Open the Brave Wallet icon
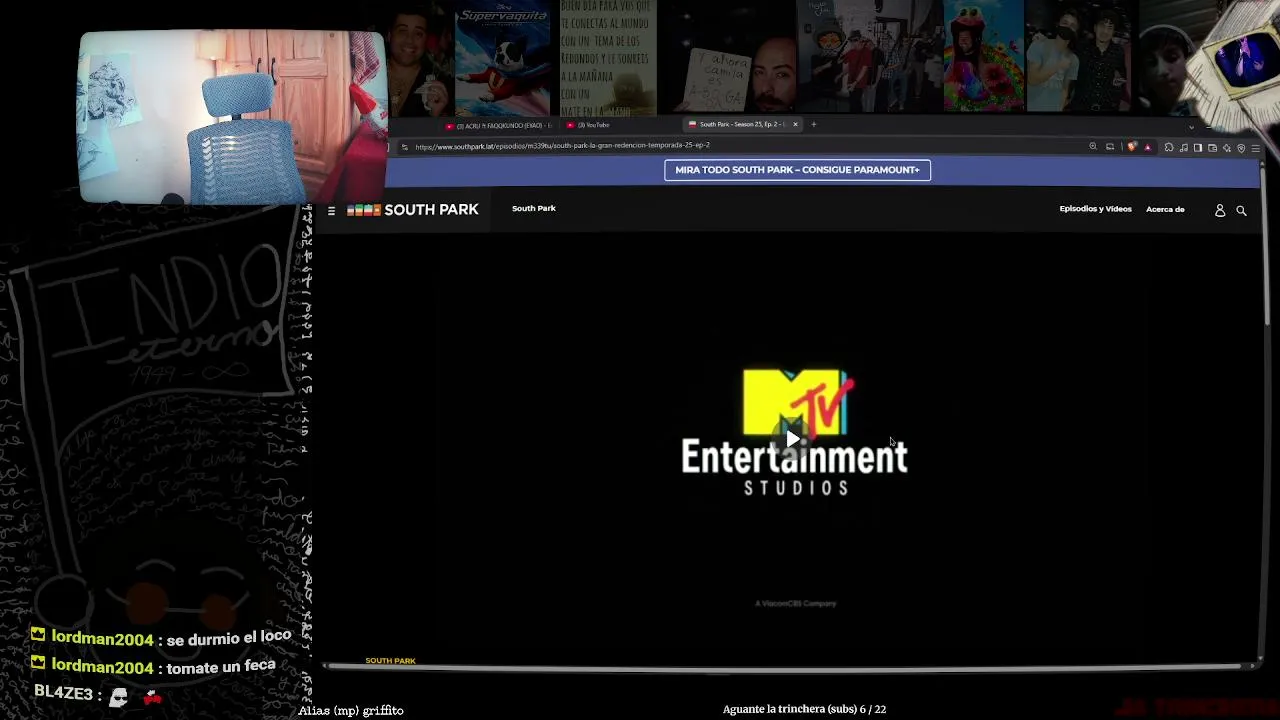 pos(1212,148)
